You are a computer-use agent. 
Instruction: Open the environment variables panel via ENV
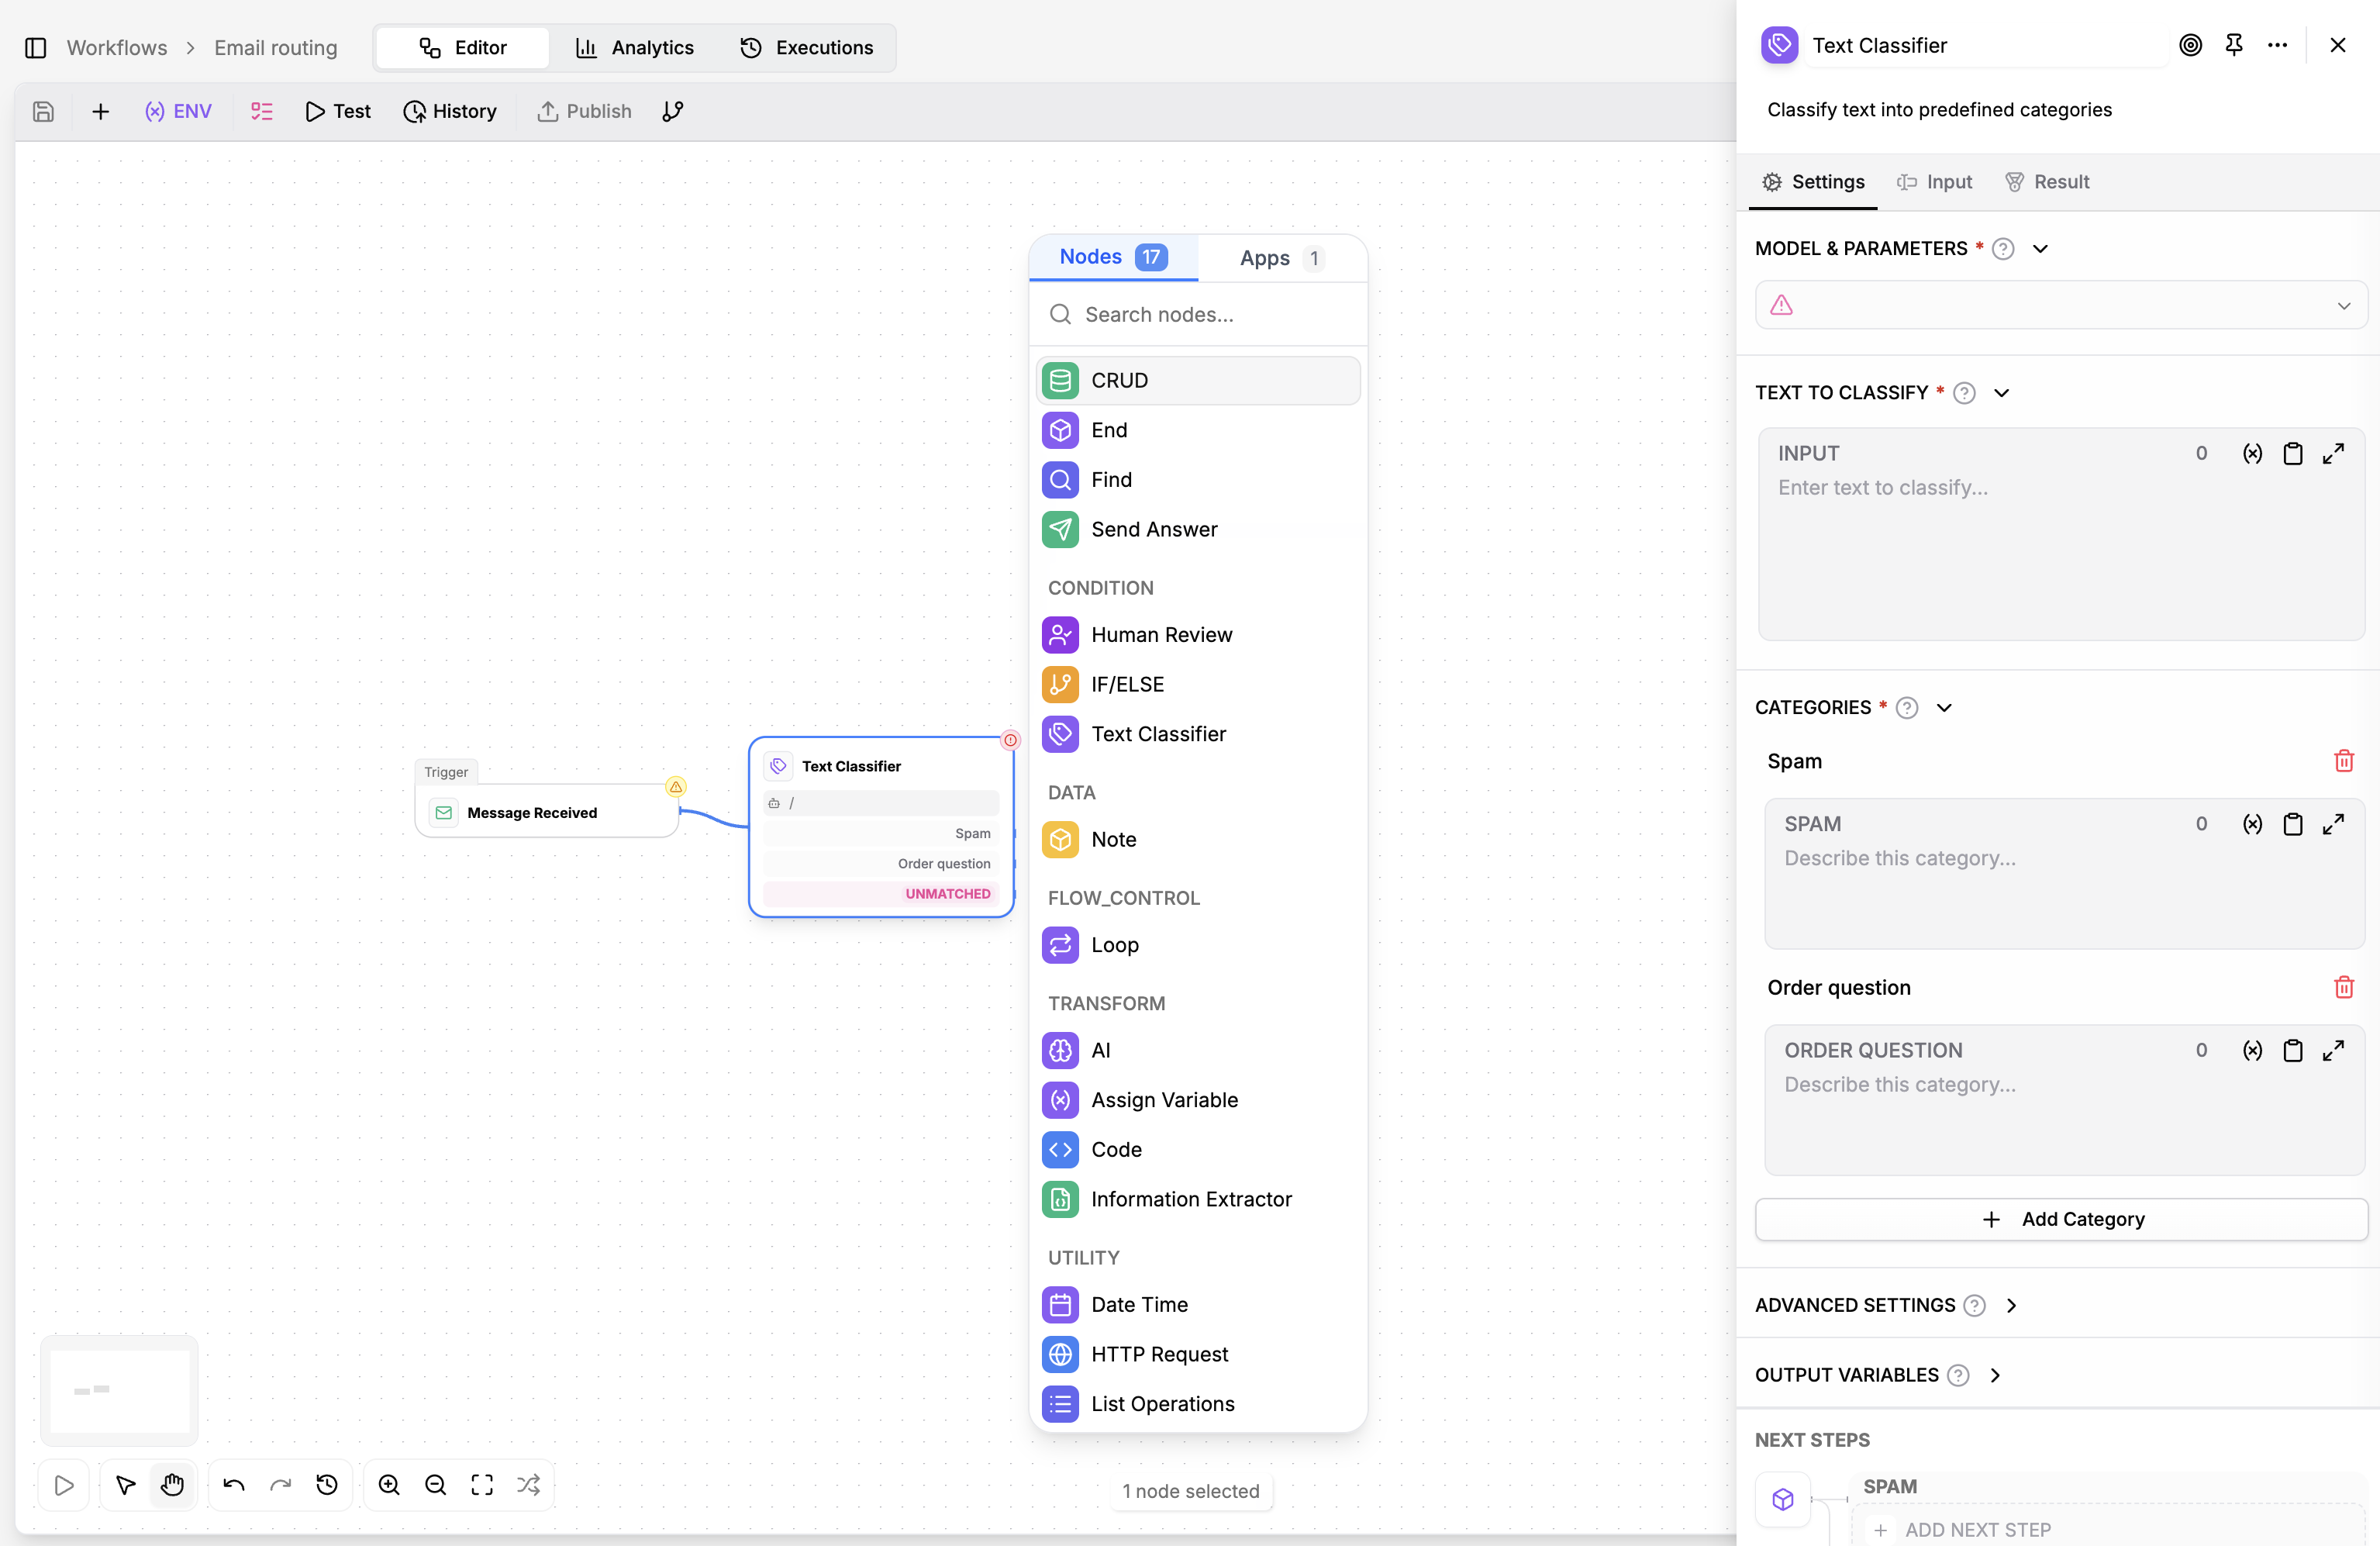[179, 111]
